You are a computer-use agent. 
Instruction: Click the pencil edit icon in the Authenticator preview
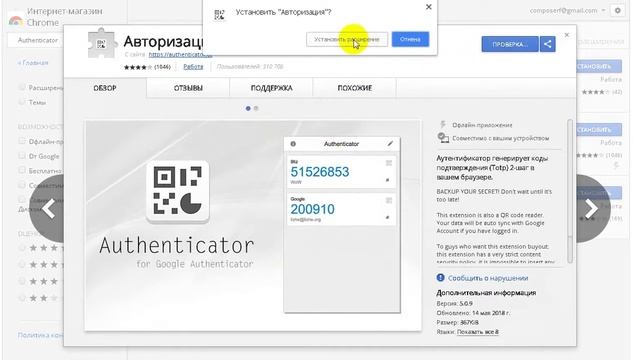pyautogui.click(x=390, y=144)
